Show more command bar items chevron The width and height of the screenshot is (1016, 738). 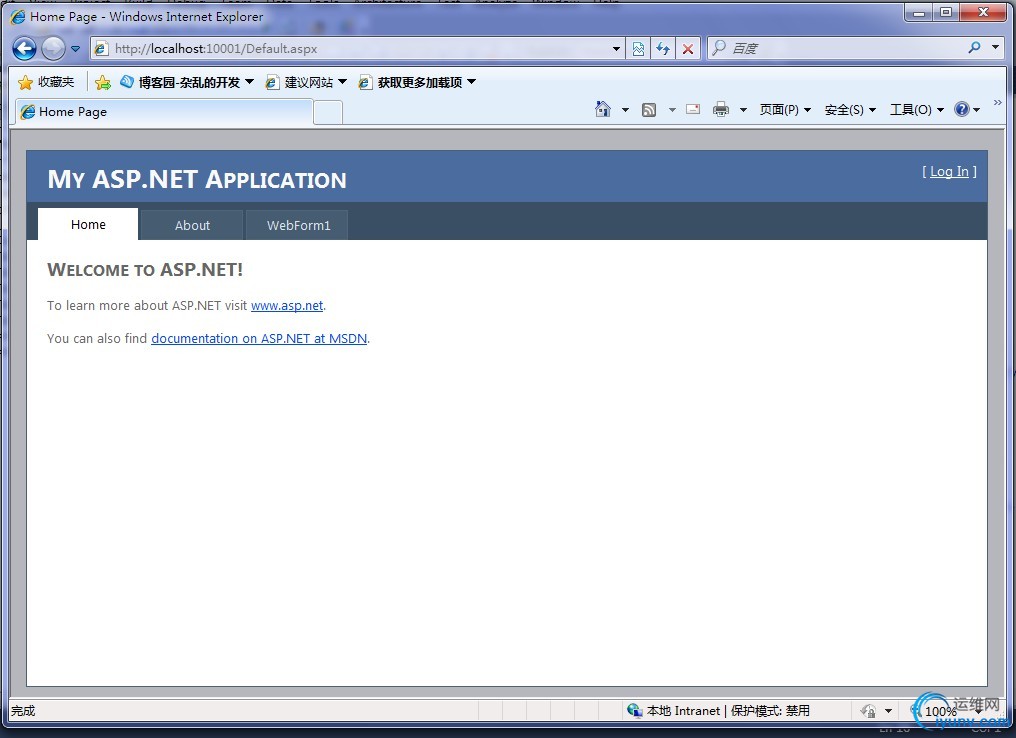click(x=997, y=102)
